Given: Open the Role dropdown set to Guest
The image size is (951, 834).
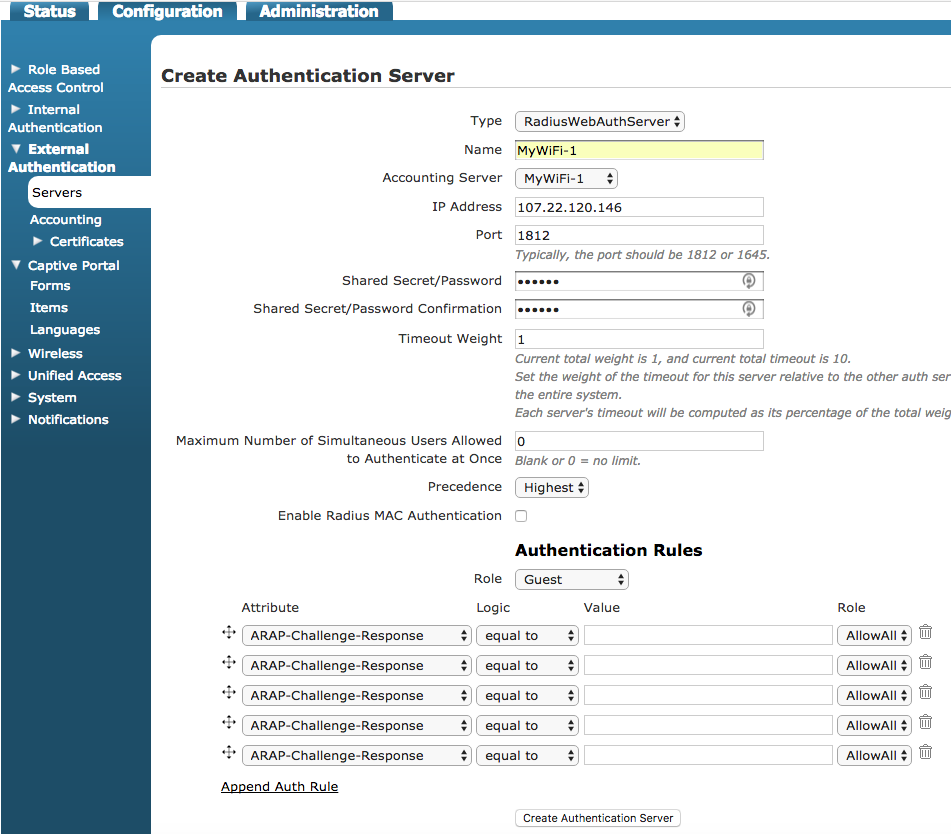Looking at the screenshot, I should point(572,580).
